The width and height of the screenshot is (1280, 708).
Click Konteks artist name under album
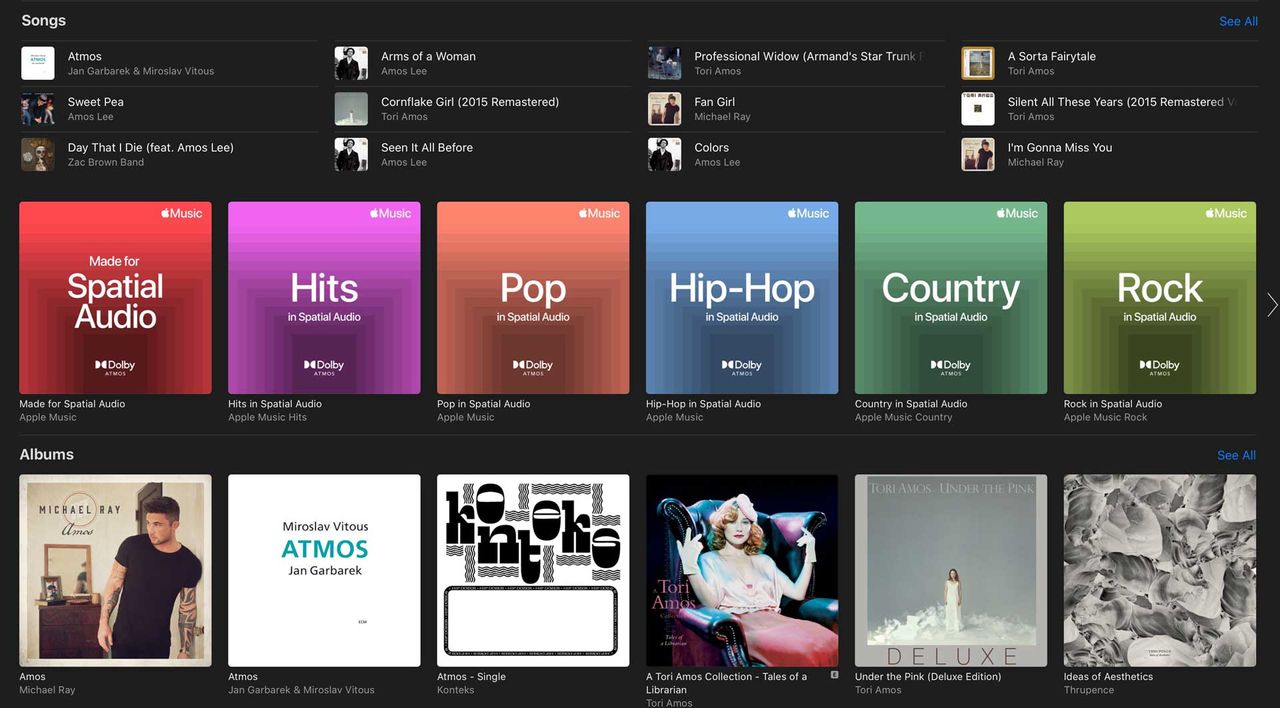coord(456,690)
